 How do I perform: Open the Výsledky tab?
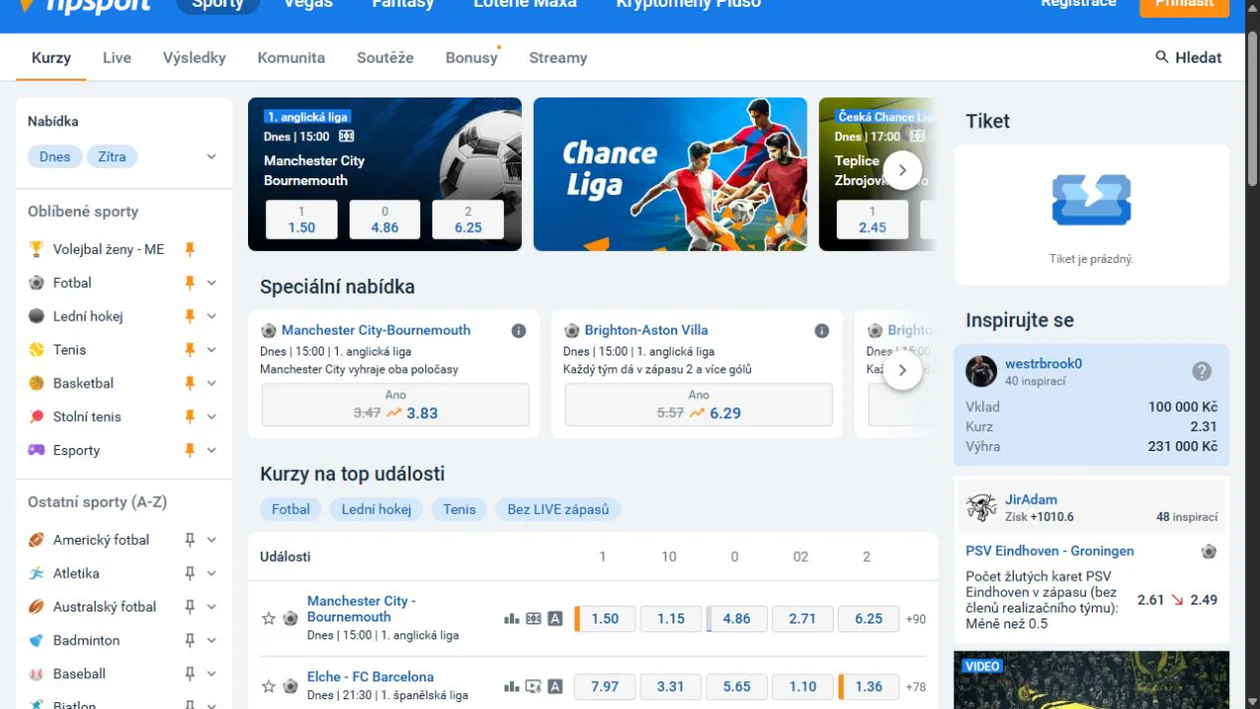tap(194, 58)
